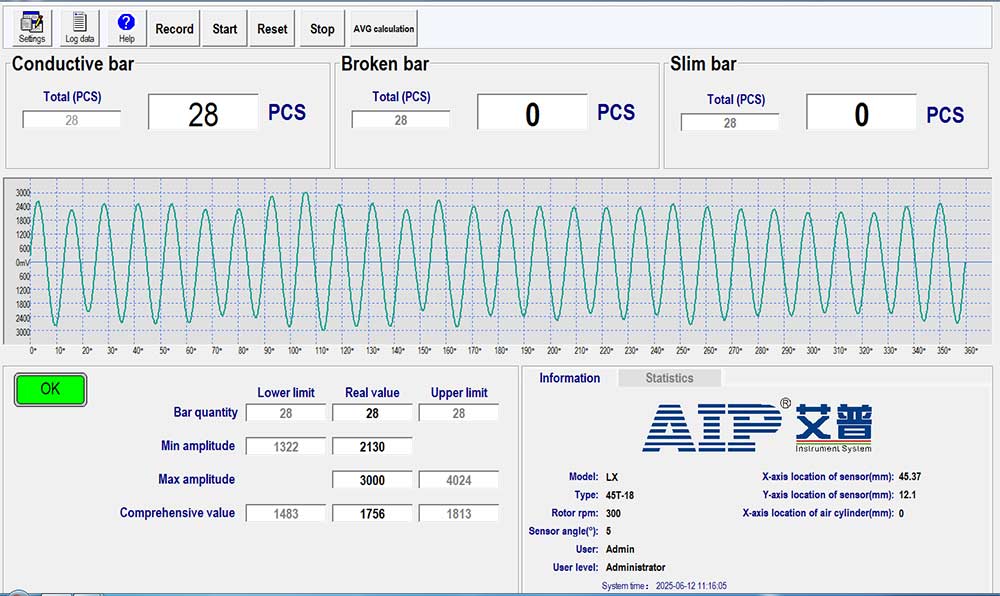Click the Start button

pyautogui.click(x=225, y=29)
